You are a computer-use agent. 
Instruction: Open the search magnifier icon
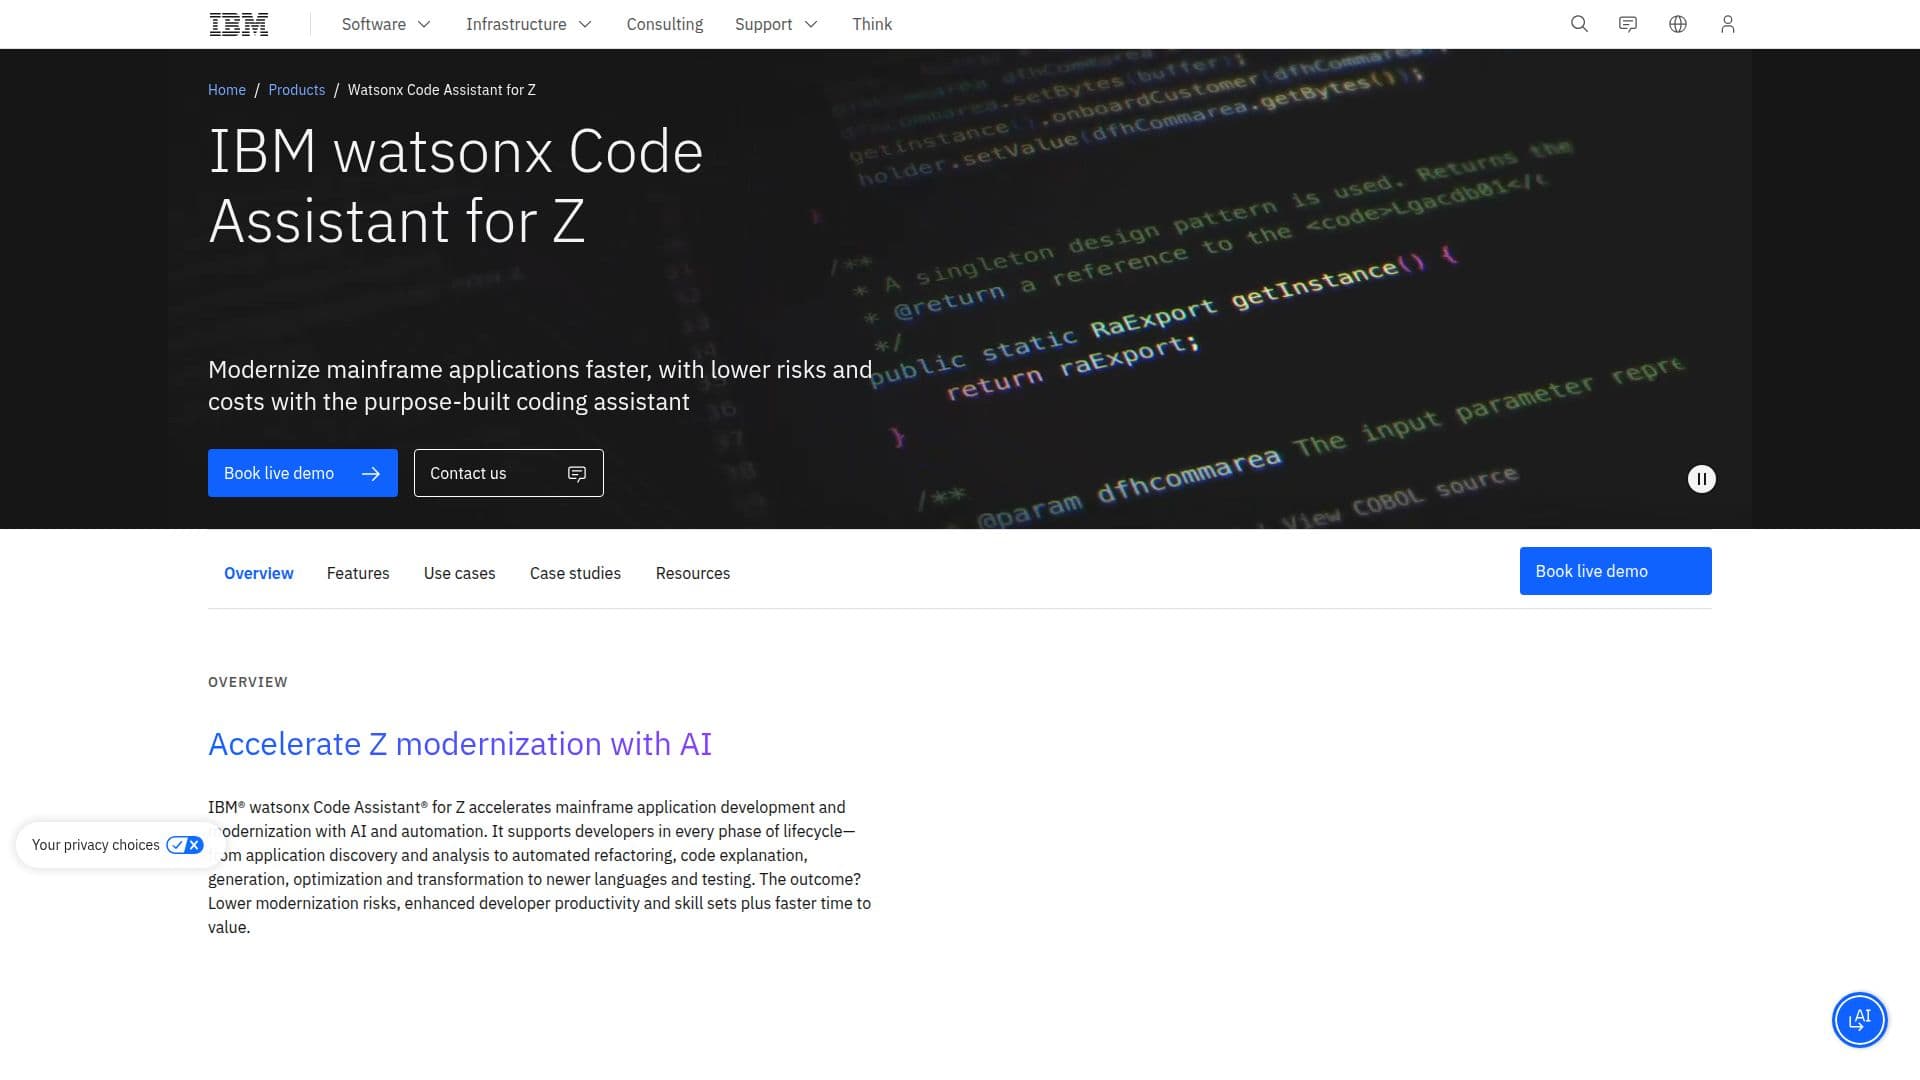point(1579,24)
